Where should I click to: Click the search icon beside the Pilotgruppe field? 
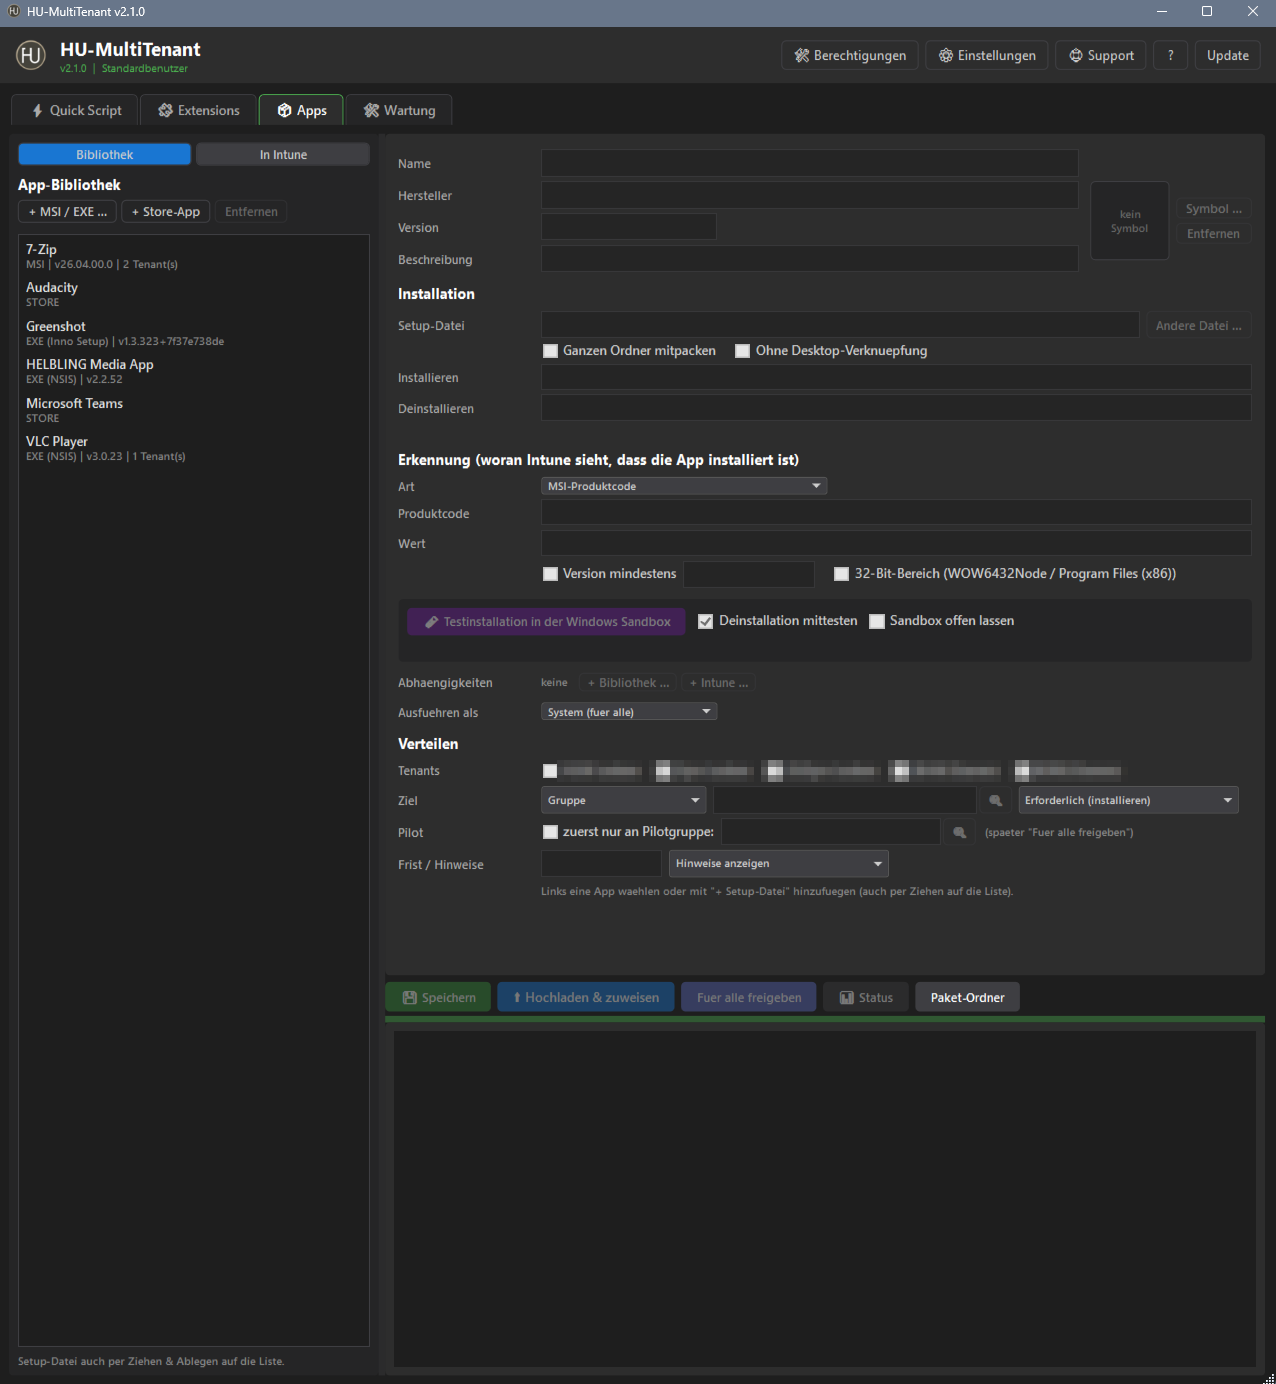960,832
